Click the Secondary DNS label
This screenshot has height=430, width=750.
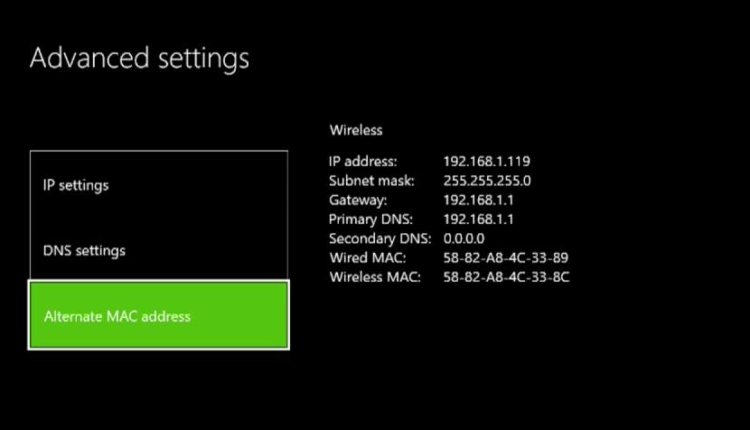(x=379, y=239)
